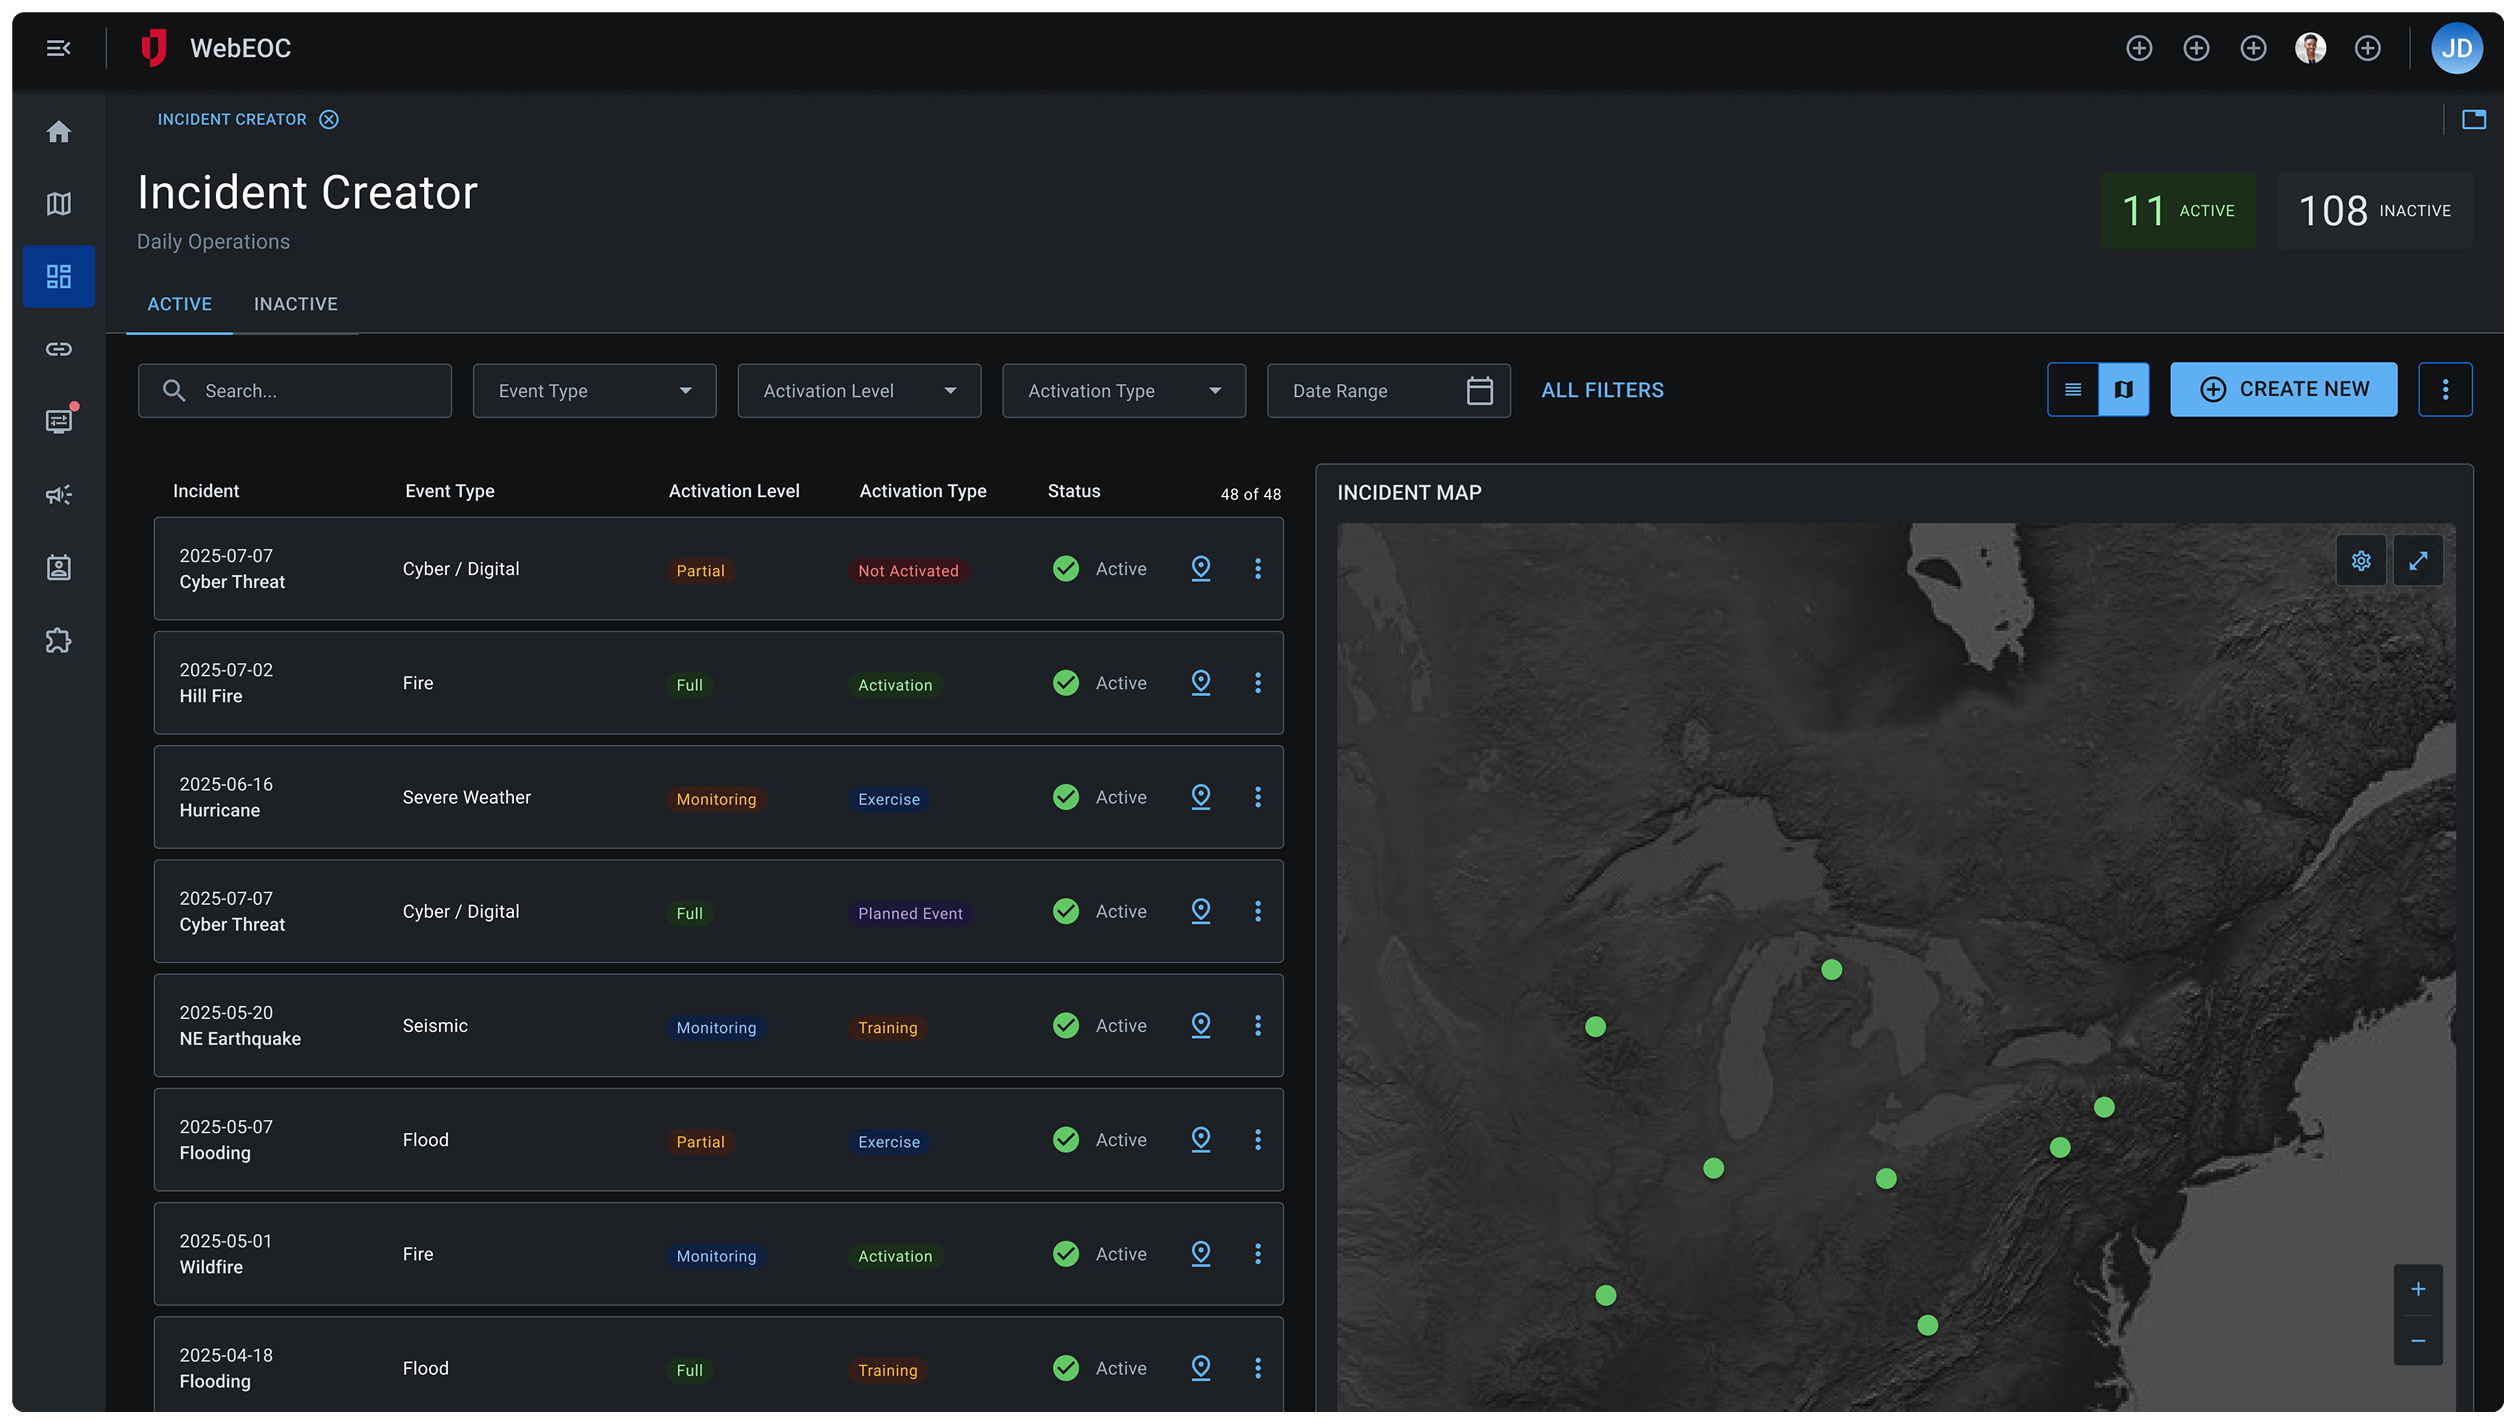Open map settings gear icon
Image resolution: width=2517 pixels, height=1425 pixels.
click(2361, 561)
